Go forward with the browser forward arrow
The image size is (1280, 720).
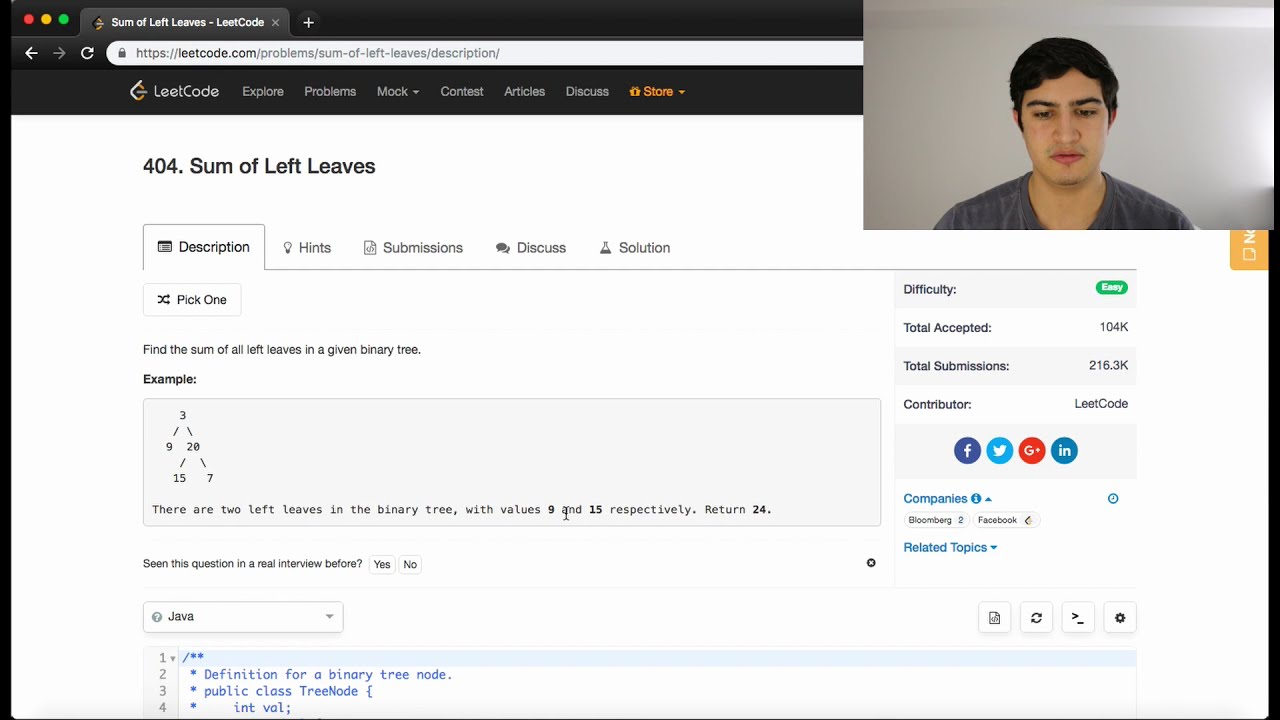coord(59,53)
